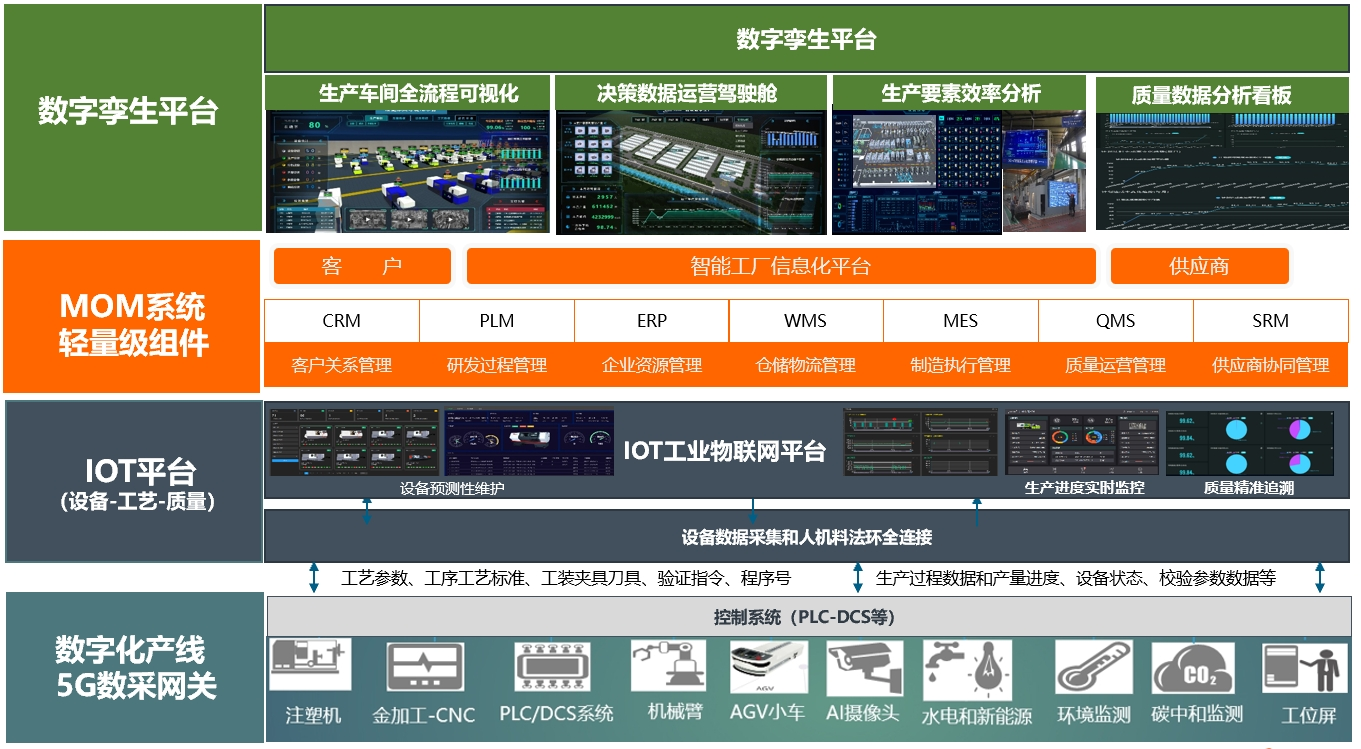Click the 注塑机 injection molding machine icon
Screen dimensions: 1361x749
coord(310,665)
